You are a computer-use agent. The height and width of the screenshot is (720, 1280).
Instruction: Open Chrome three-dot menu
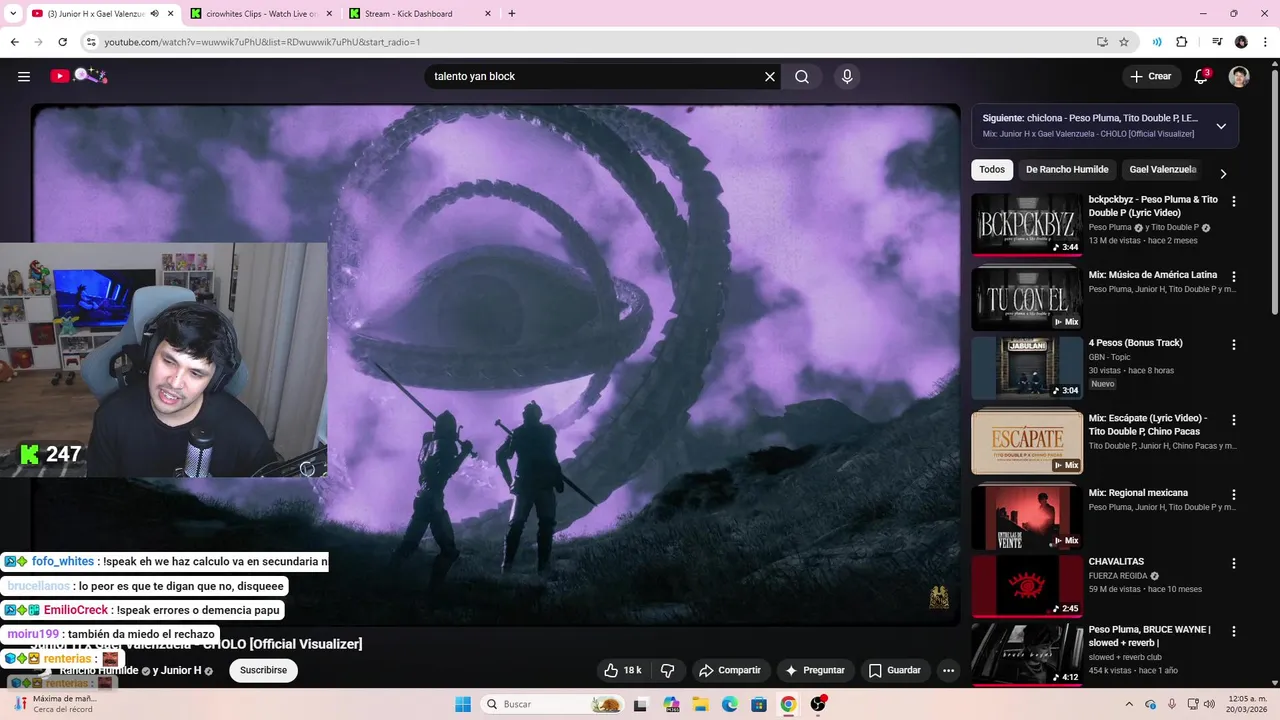[x=1264, y=42]
